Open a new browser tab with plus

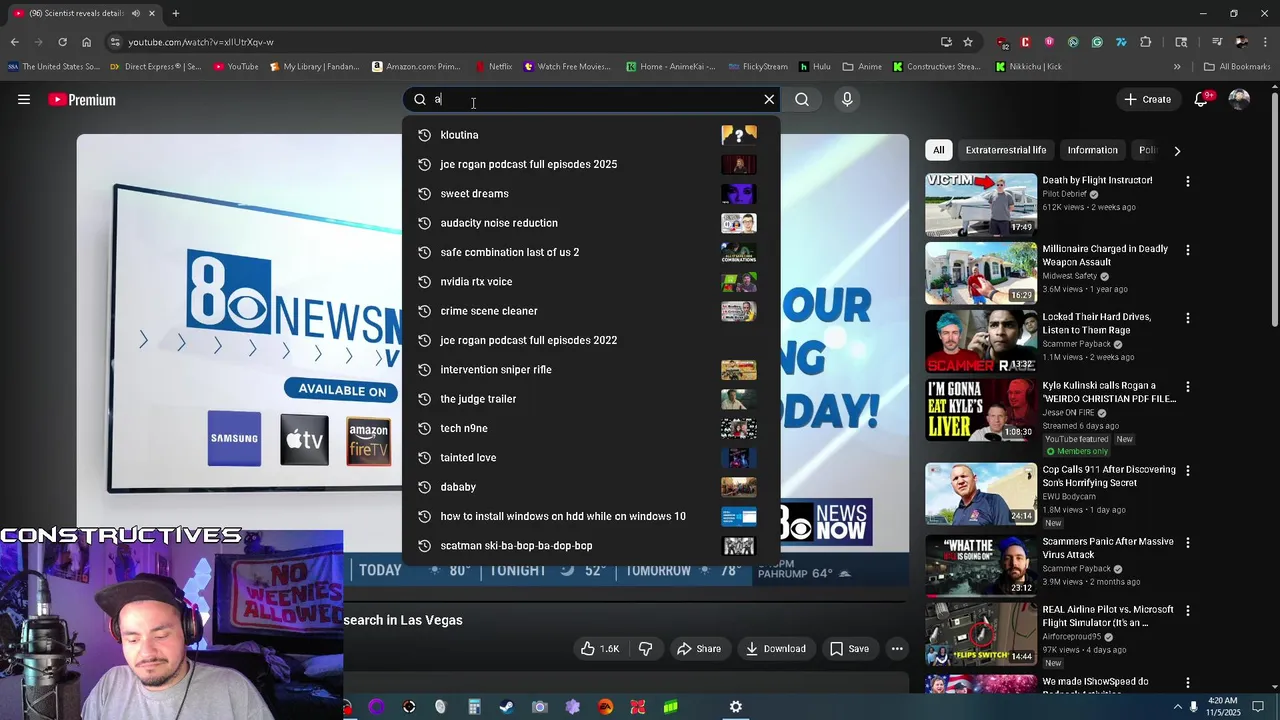(175, 13)
